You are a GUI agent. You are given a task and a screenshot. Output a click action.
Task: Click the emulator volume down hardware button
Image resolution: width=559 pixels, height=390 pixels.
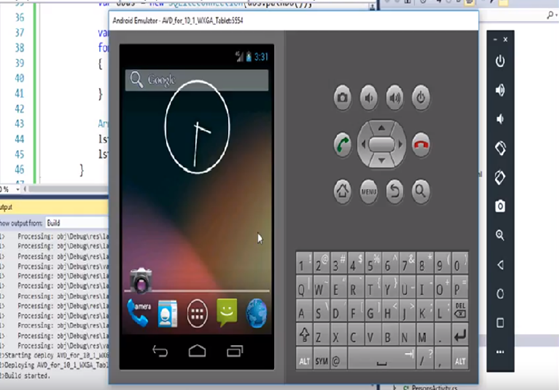[369, 97]
